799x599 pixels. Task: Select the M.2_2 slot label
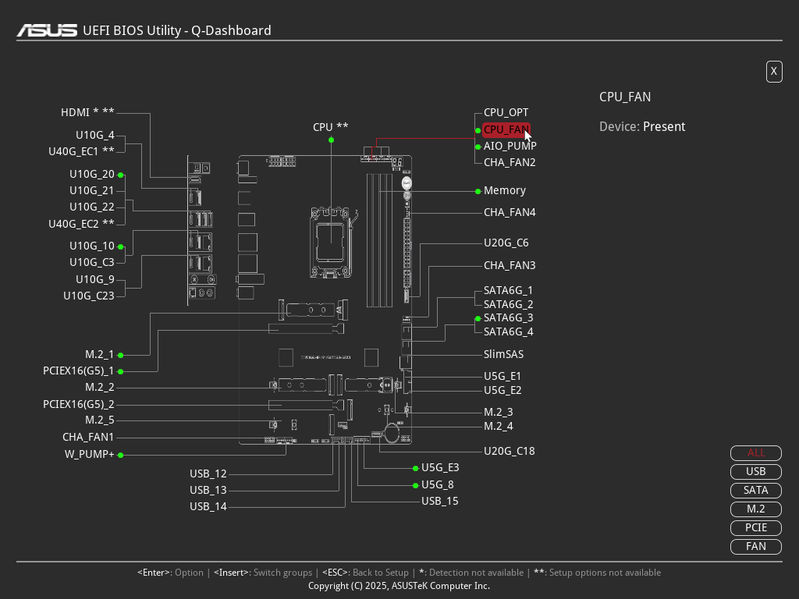pyautogui.click(x=99, y=388)
